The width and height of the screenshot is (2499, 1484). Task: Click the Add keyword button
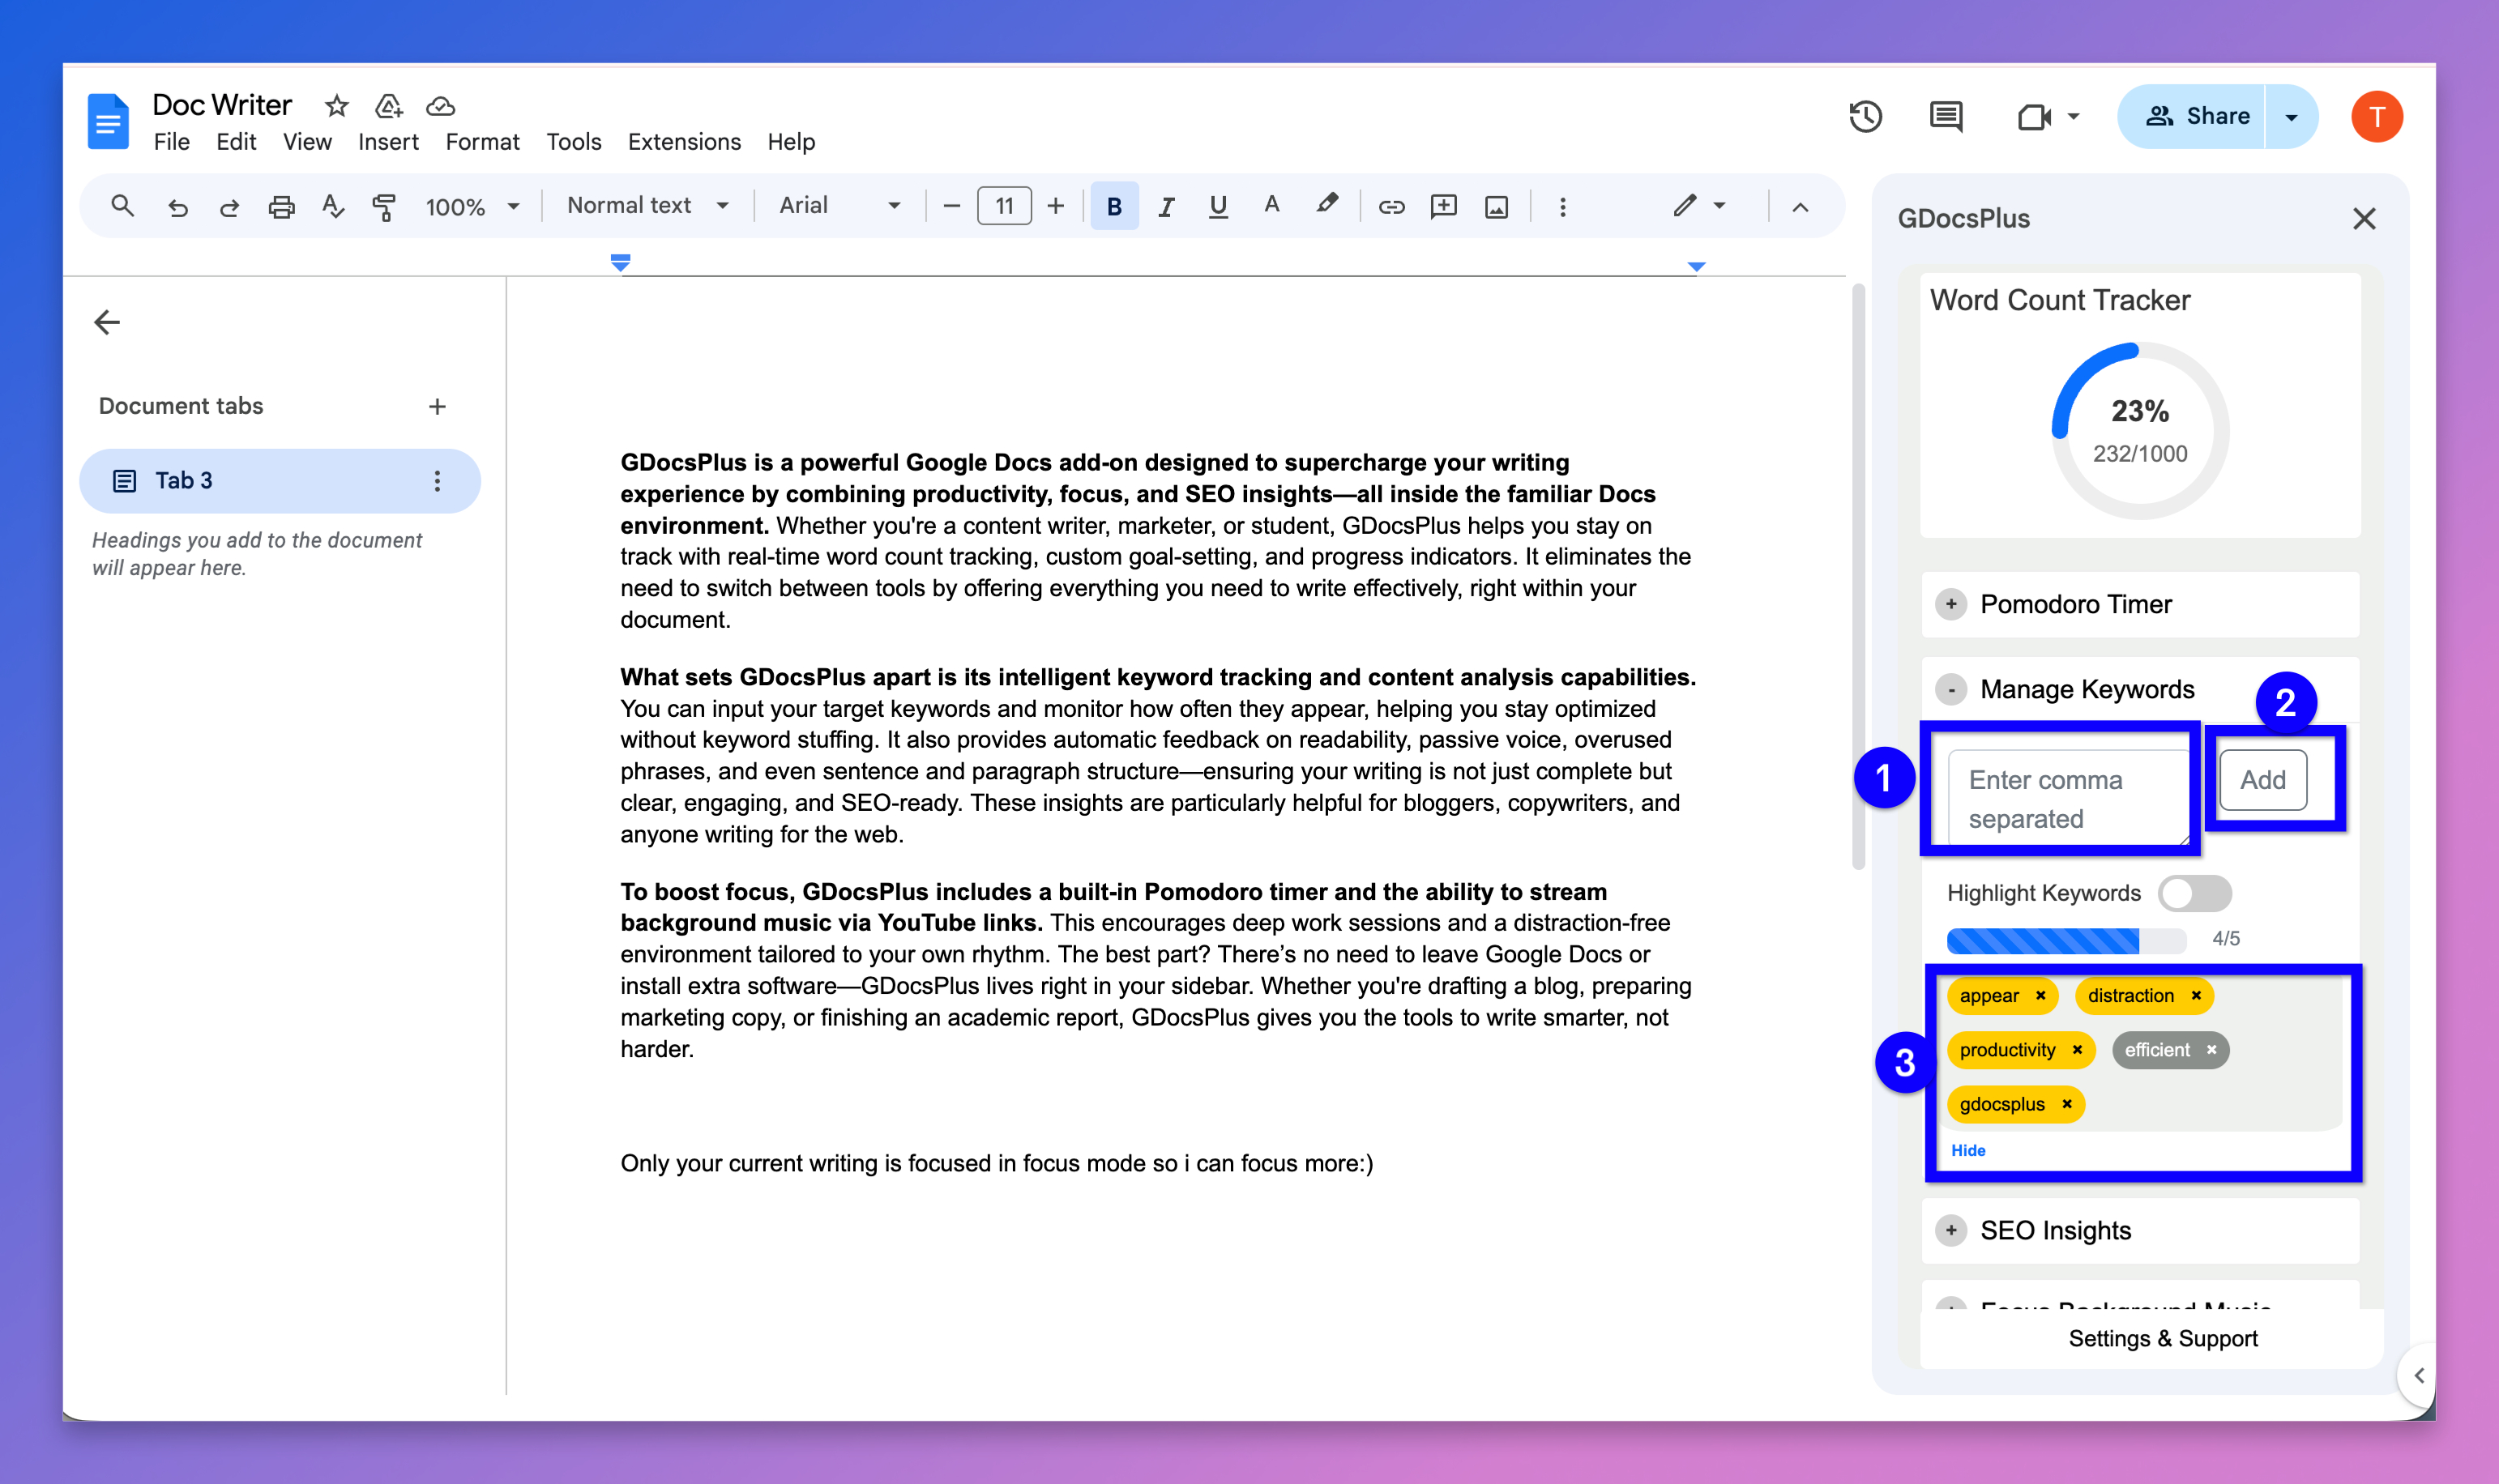(2262, 780)
